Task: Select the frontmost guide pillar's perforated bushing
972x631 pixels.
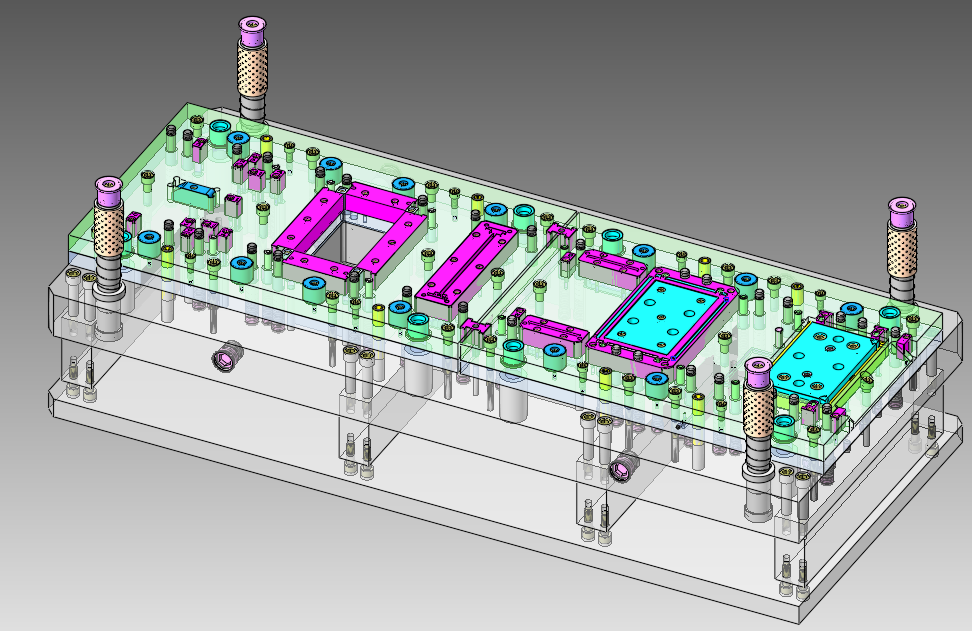Action: click(759, 410)
